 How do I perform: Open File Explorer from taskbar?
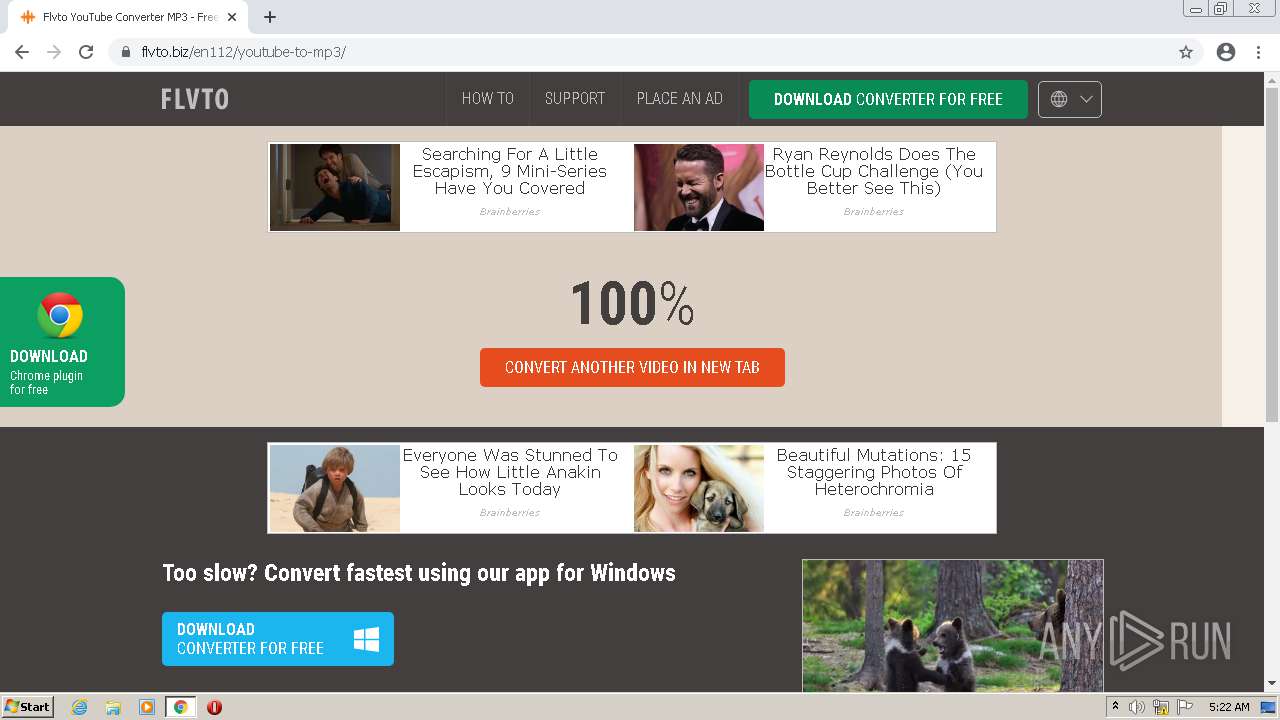pyautogui.click(x=113, y=707)
